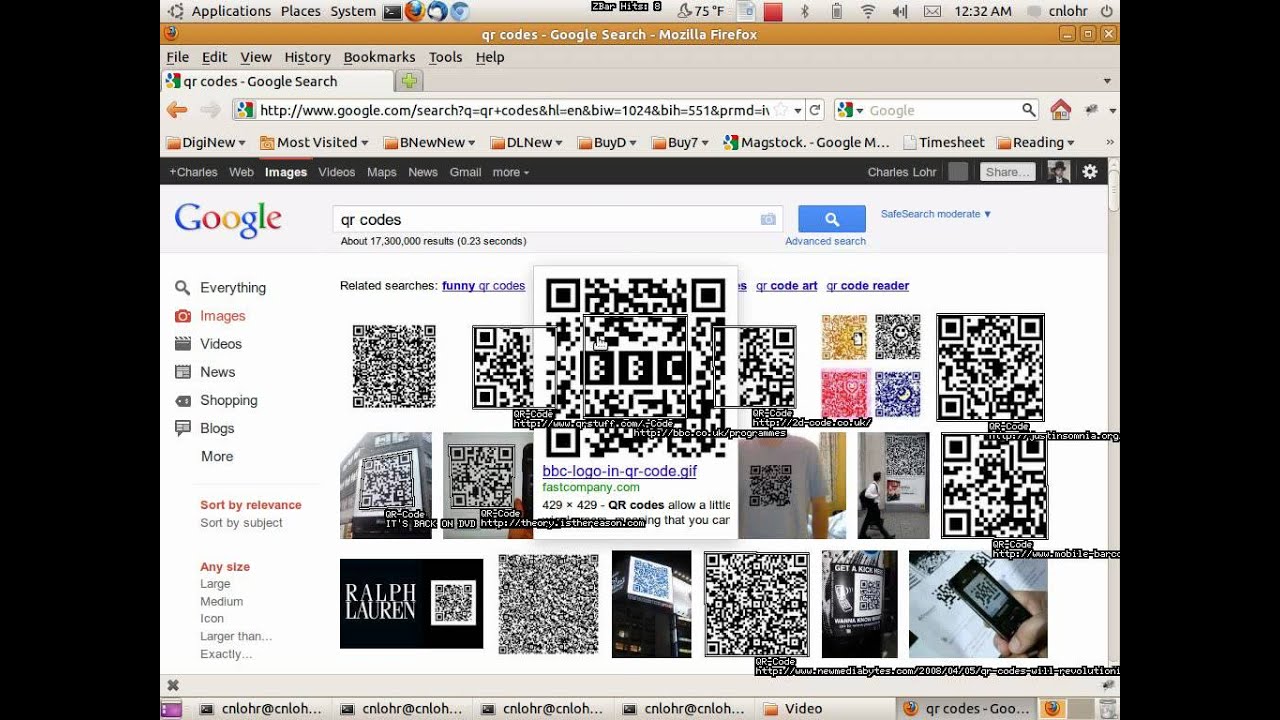Open the search engine selector dropdown

(x=851, y=110)
